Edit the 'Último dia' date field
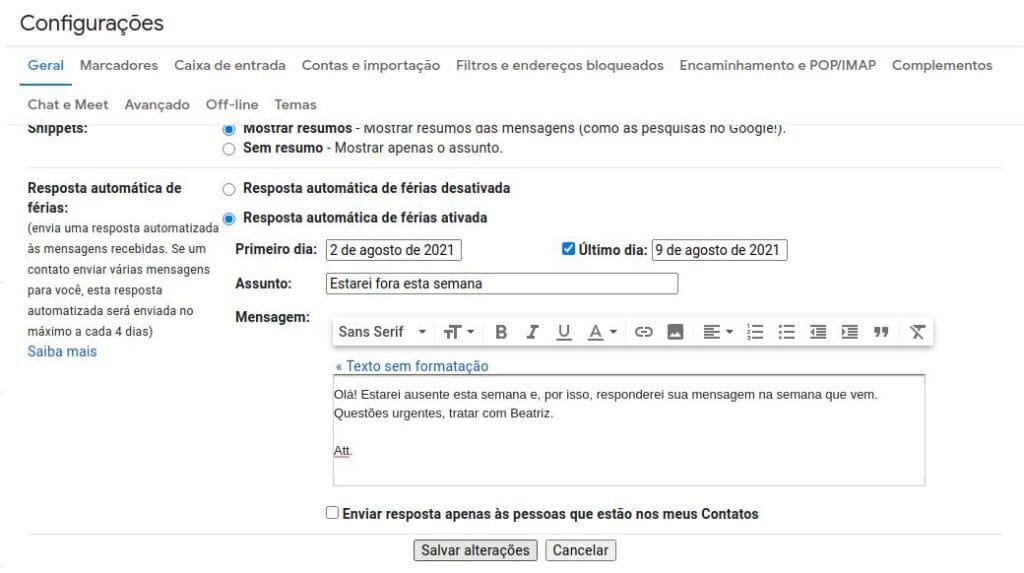This screenshot has height=573, width=1024. 720,250
